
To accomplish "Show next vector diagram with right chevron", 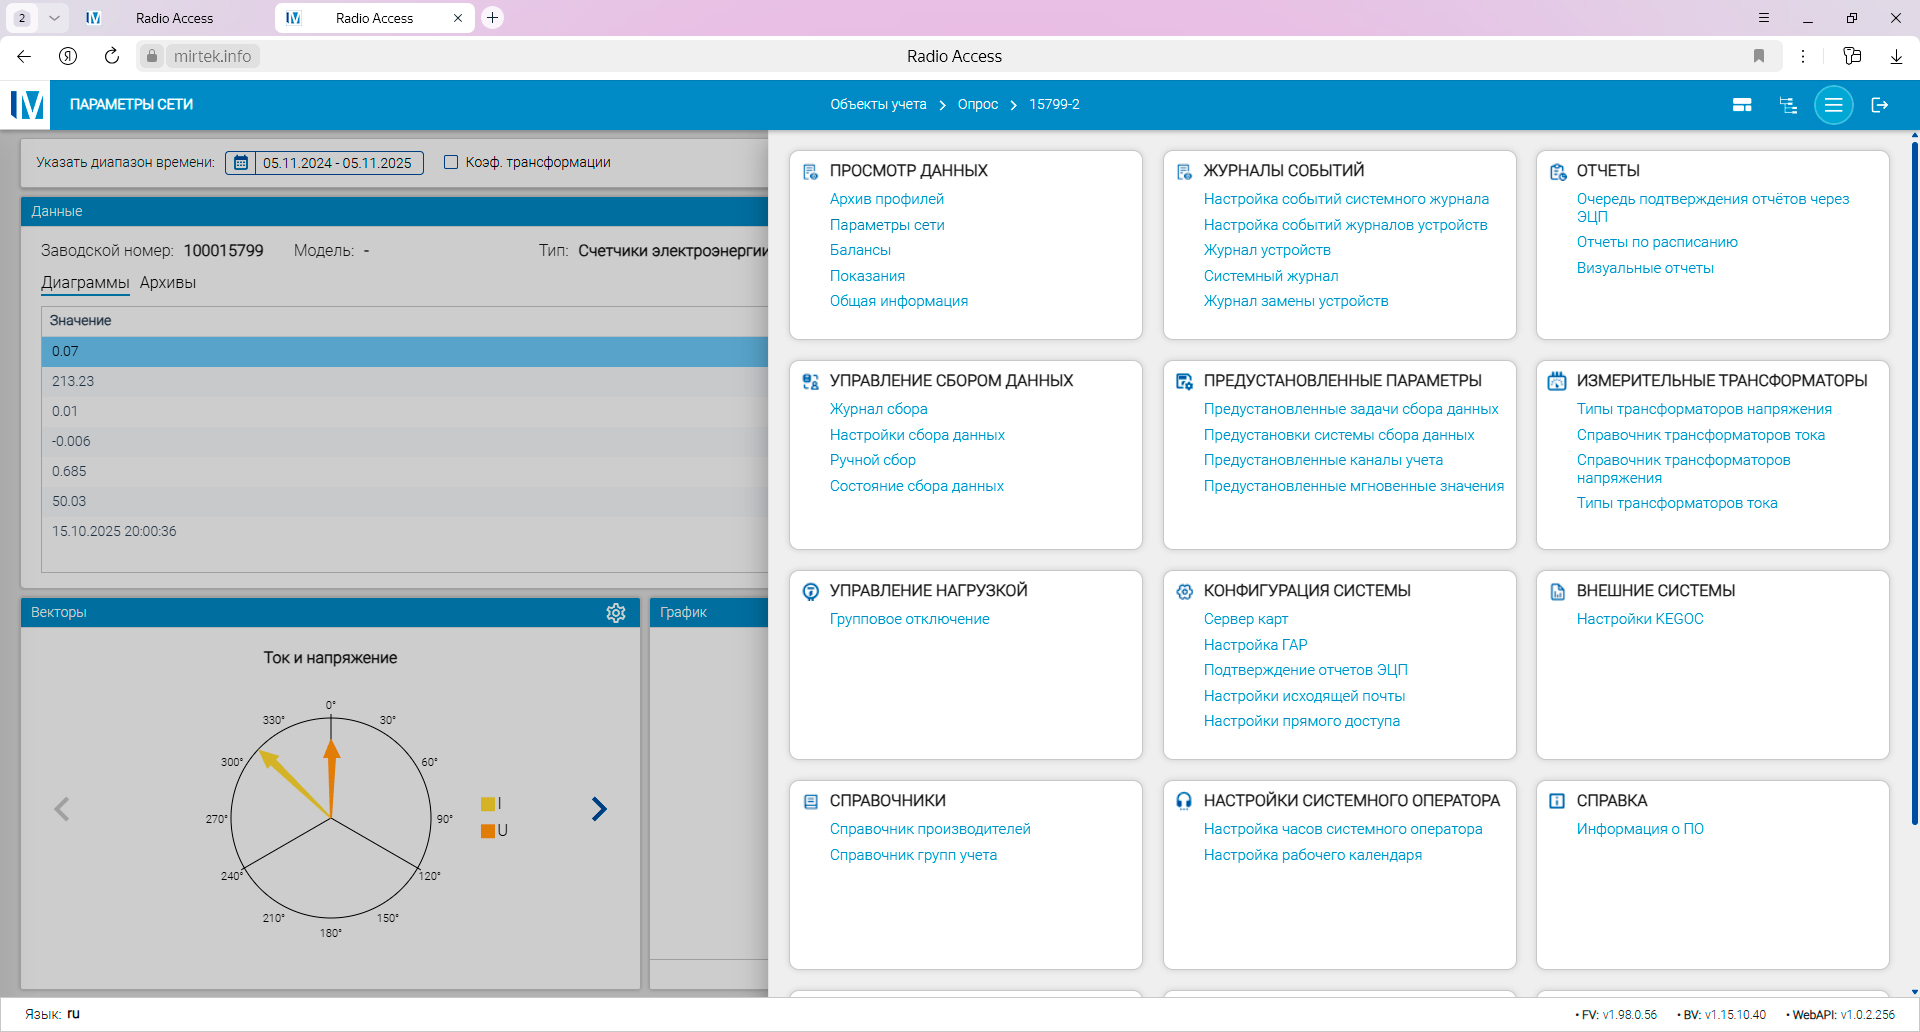I will (599, 809).
